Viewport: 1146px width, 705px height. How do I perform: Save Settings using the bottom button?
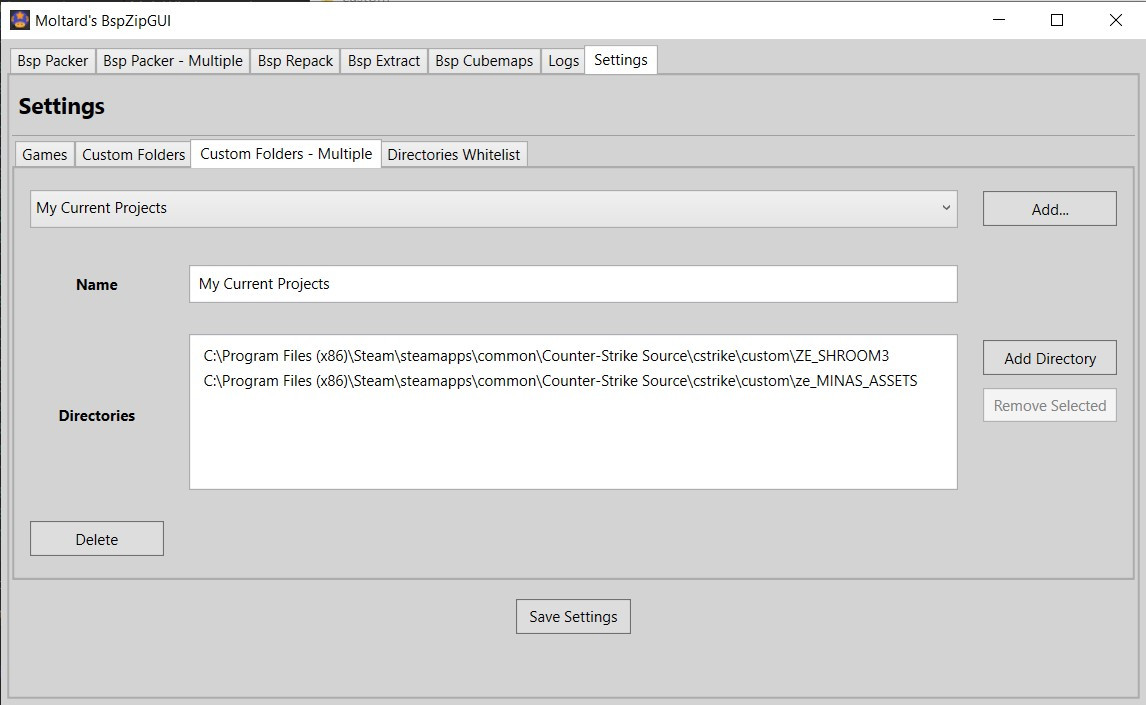click(573, 616)
